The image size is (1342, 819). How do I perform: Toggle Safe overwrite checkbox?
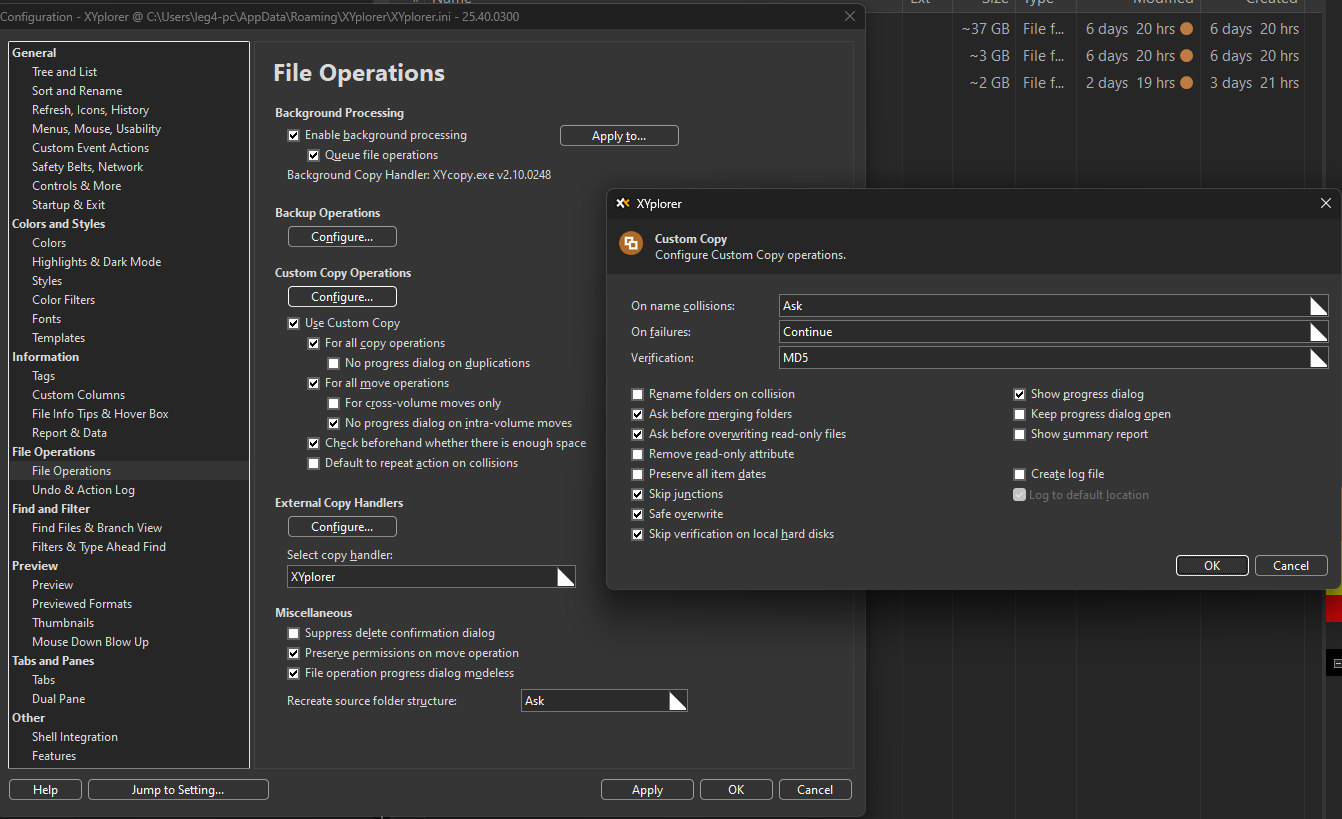coord(637,514)
